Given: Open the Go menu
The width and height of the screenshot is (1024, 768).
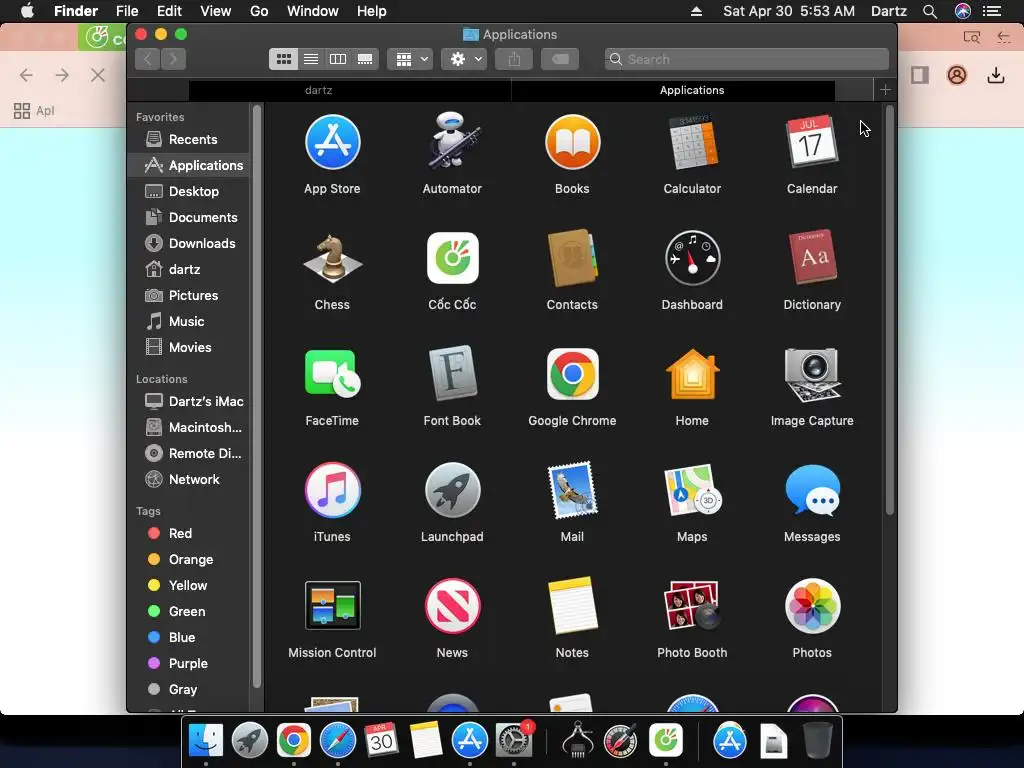Looking at the screenshot, I should (x=259, y=11).
